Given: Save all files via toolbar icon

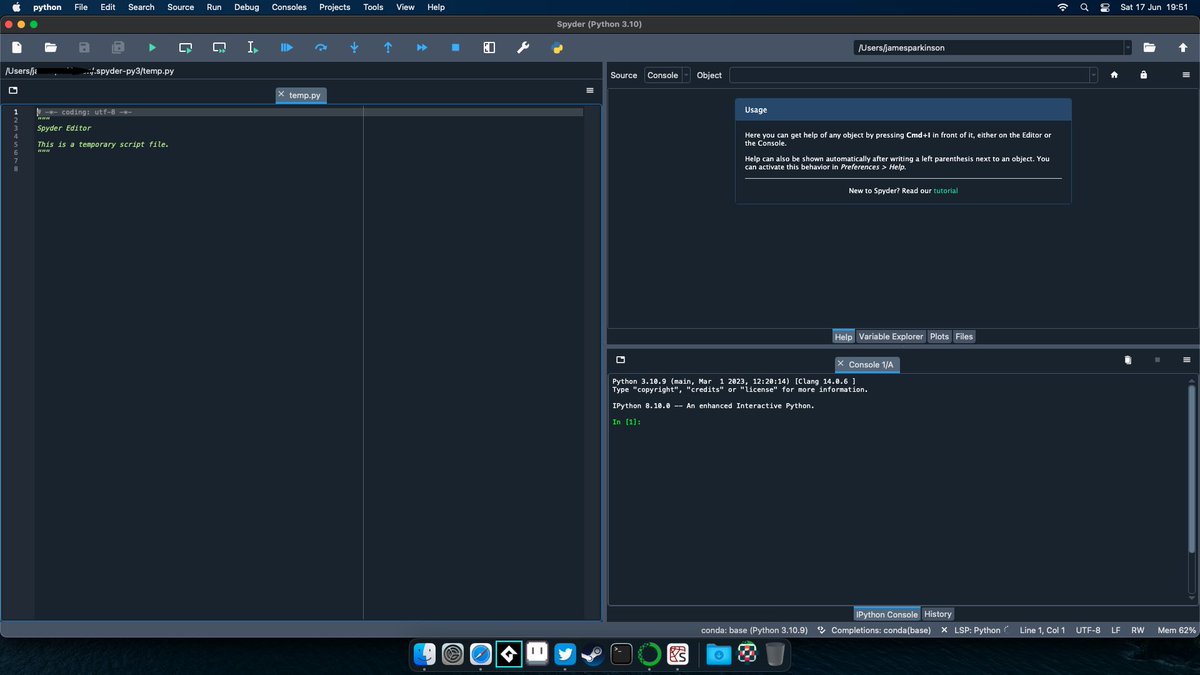Looking at the screenshot, I should 118,47.
